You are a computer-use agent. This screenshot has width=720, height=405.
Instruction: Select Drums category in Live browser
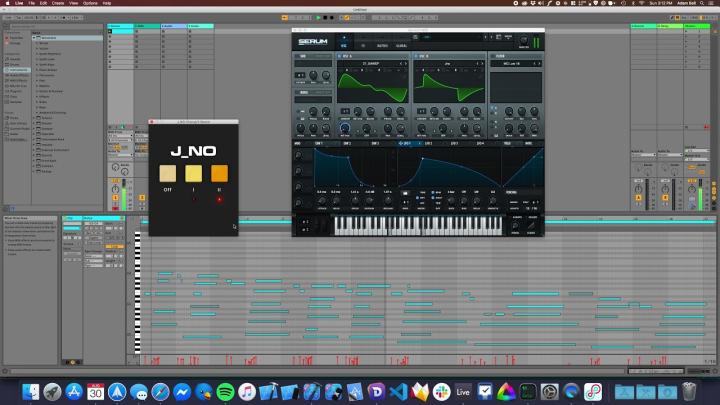15,64
